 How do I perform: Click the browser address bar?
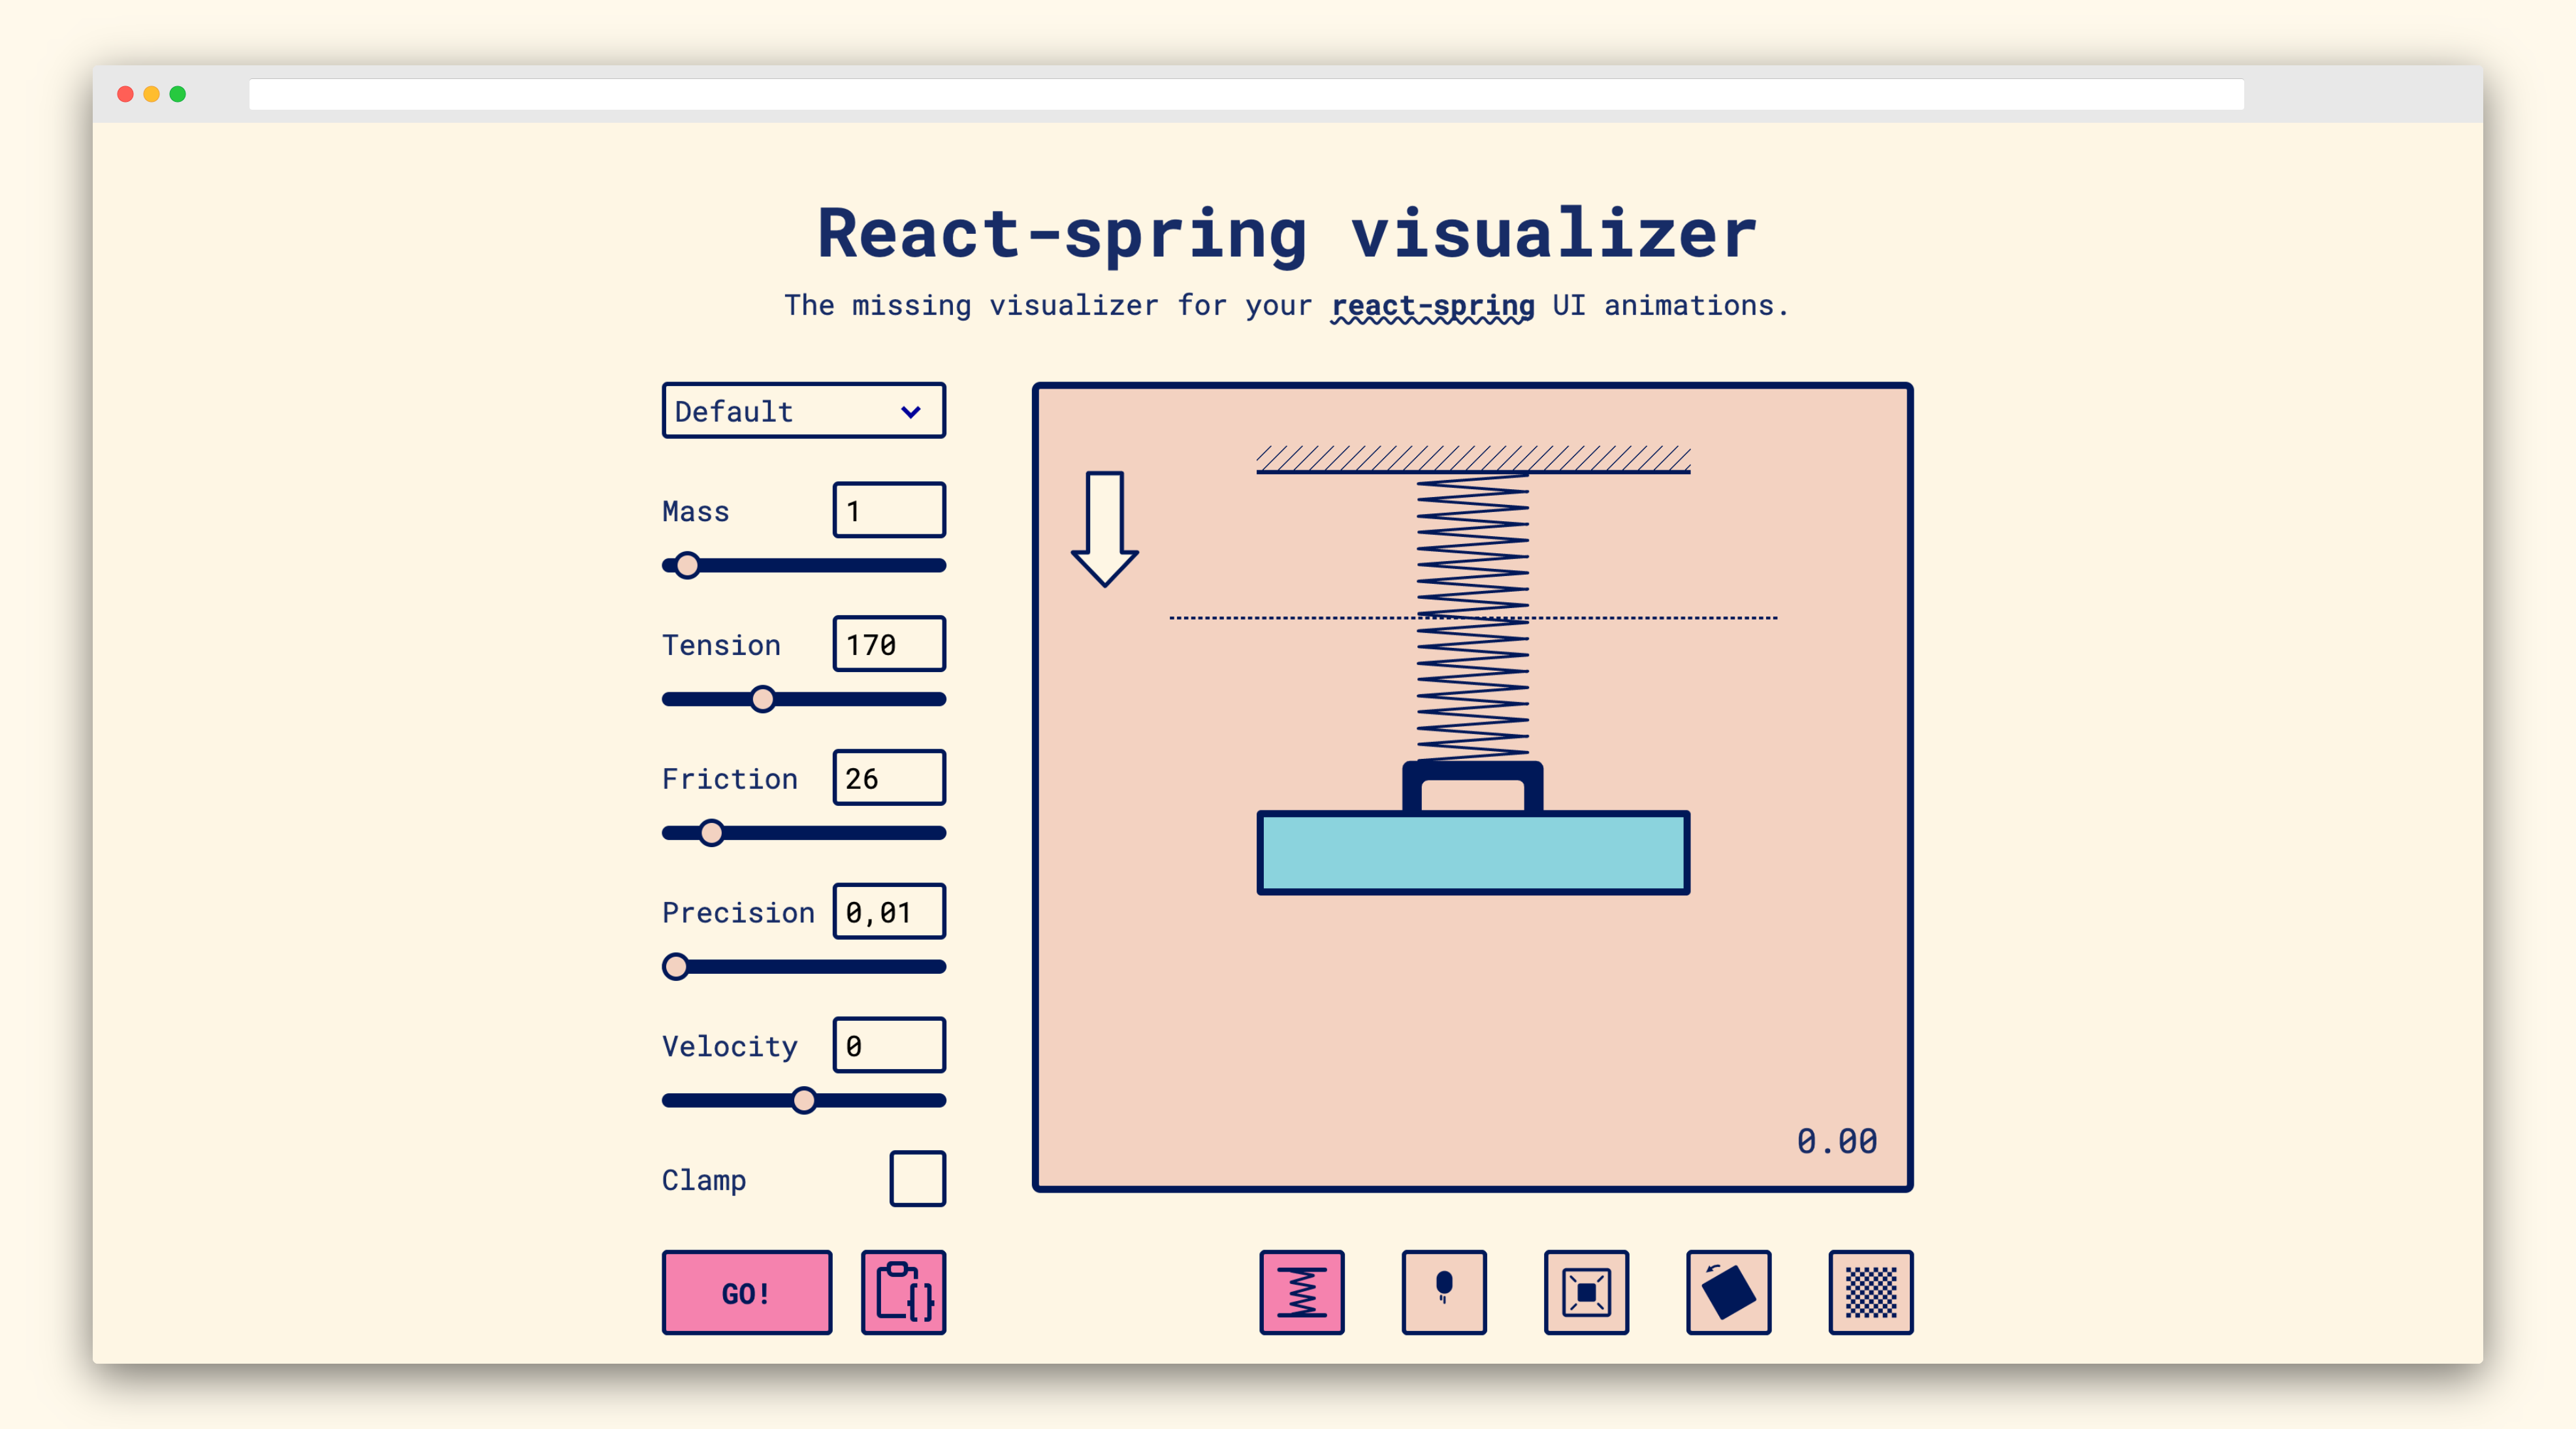pyautogui.click(x=1246, y=94)
